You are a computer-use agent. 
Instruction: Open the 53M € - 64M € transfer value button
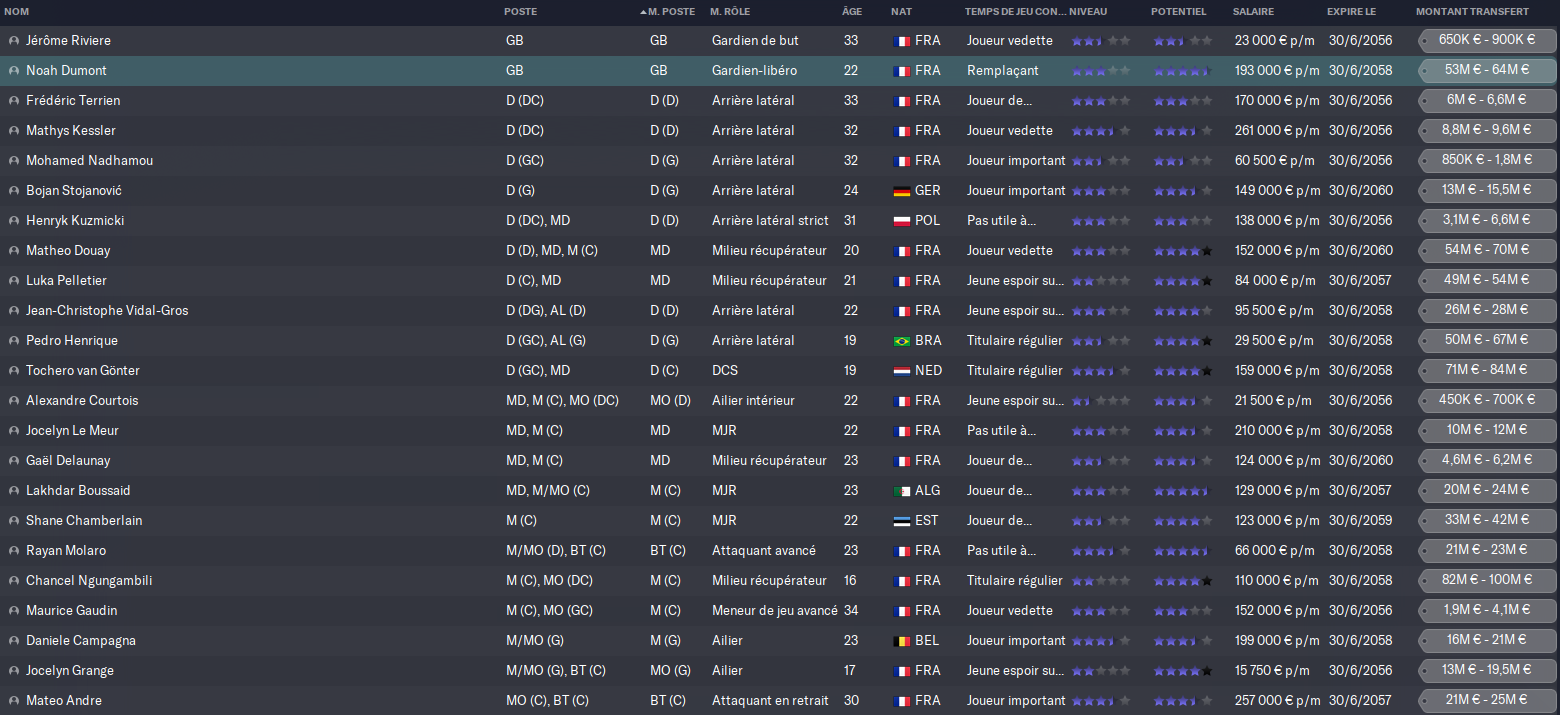coord(1487,70)
